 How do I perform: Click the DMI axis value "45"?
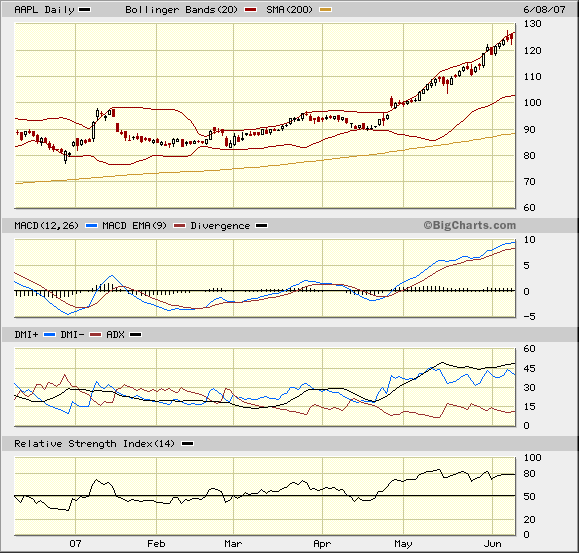tap(530, 368)
